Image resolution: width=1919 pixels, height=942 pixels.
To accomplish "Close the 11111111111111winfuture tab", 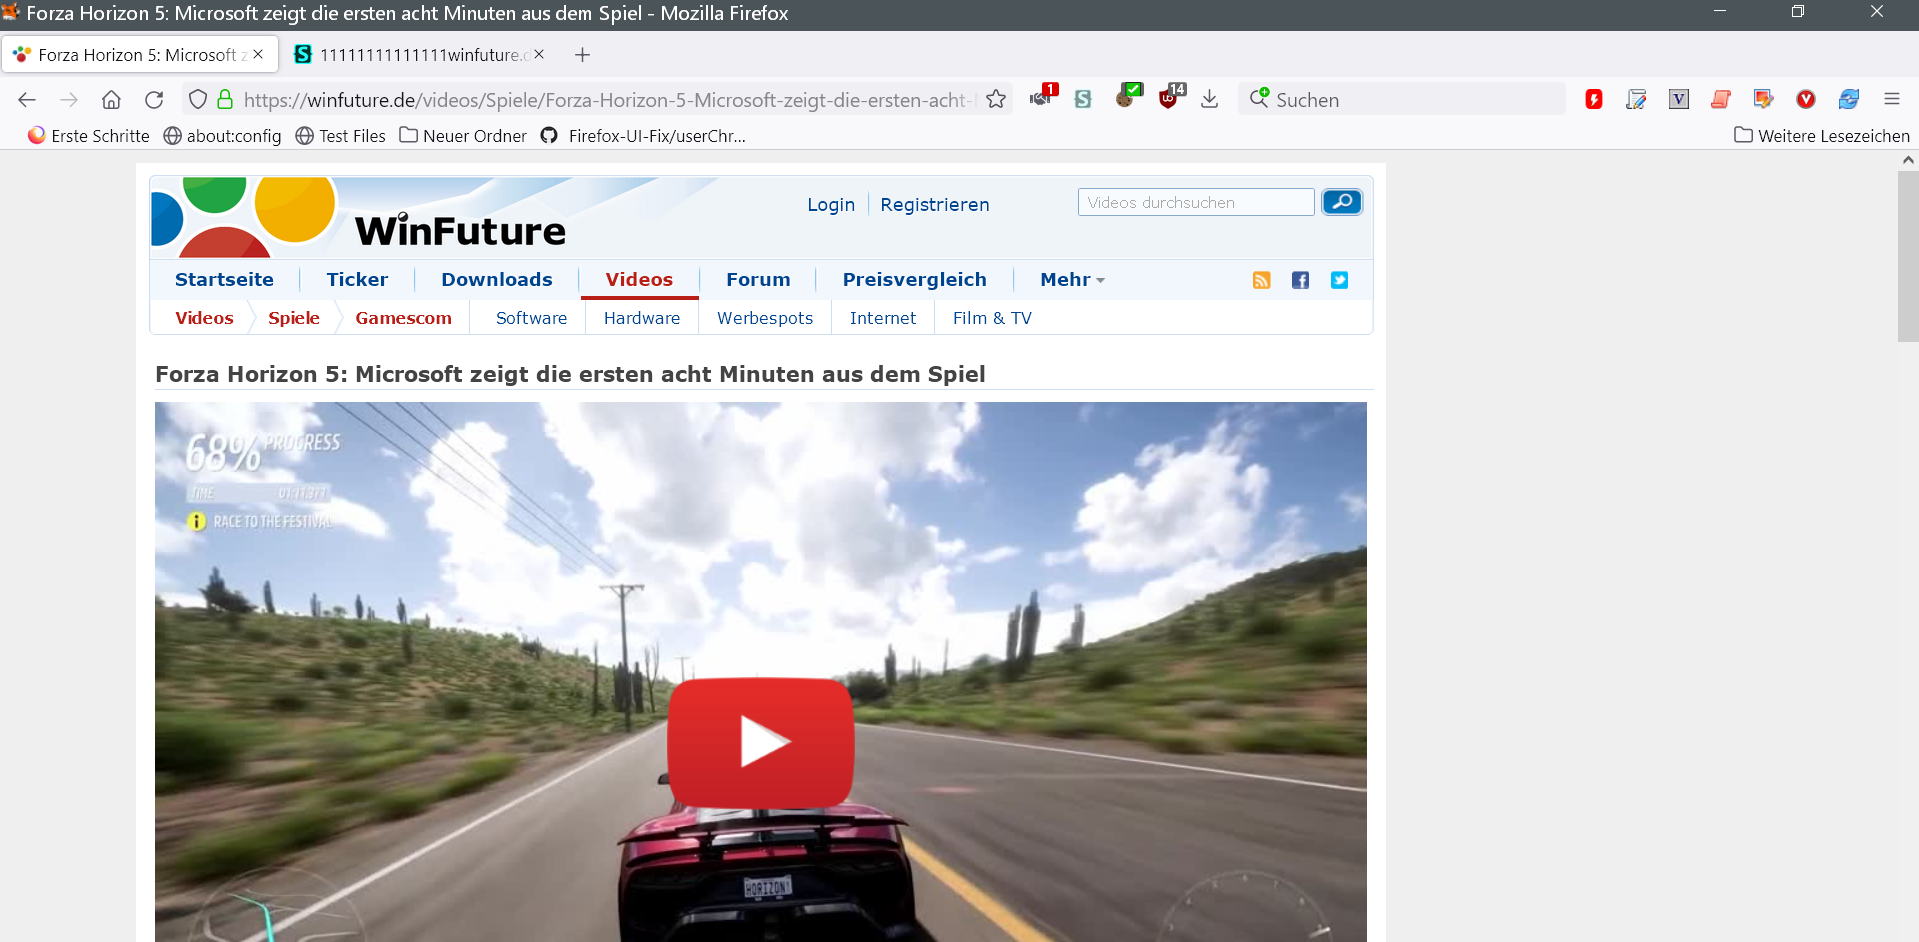I will pos(539,55).
